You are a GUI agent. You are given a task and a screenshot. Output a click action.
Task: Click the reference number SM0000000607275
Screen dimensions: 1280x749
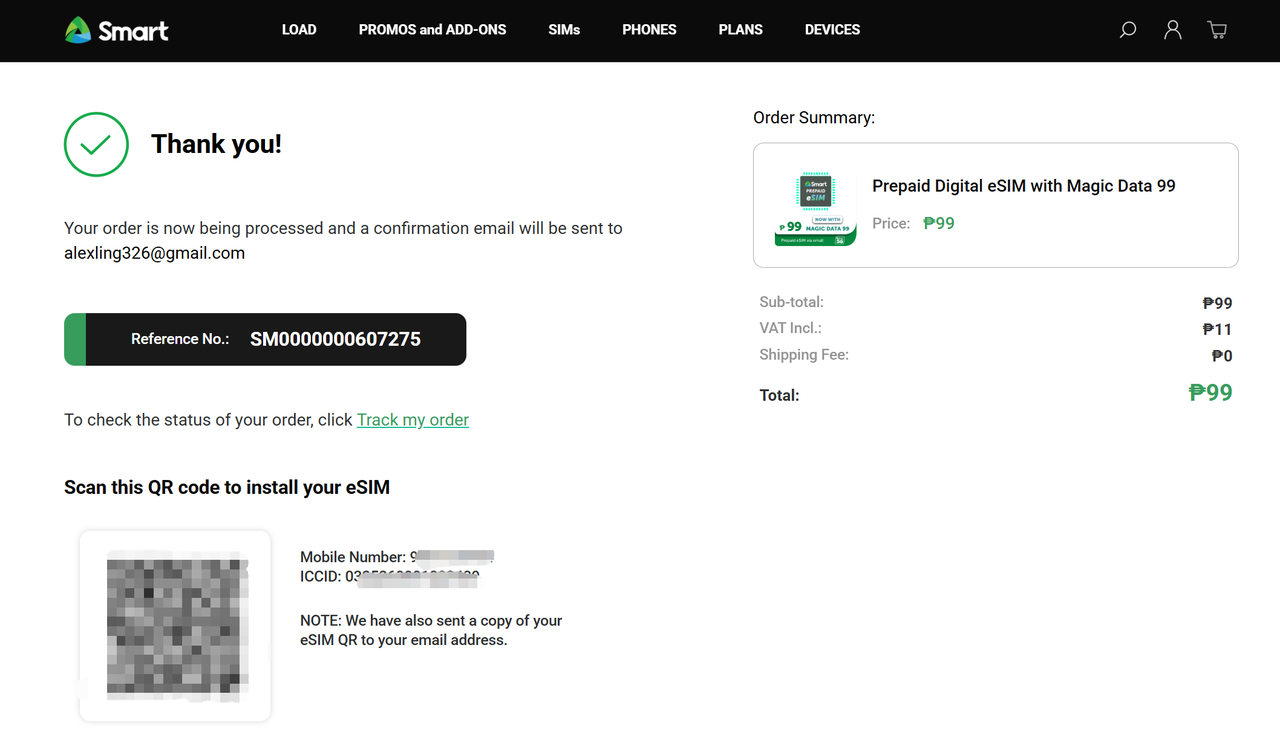(335, 339)
